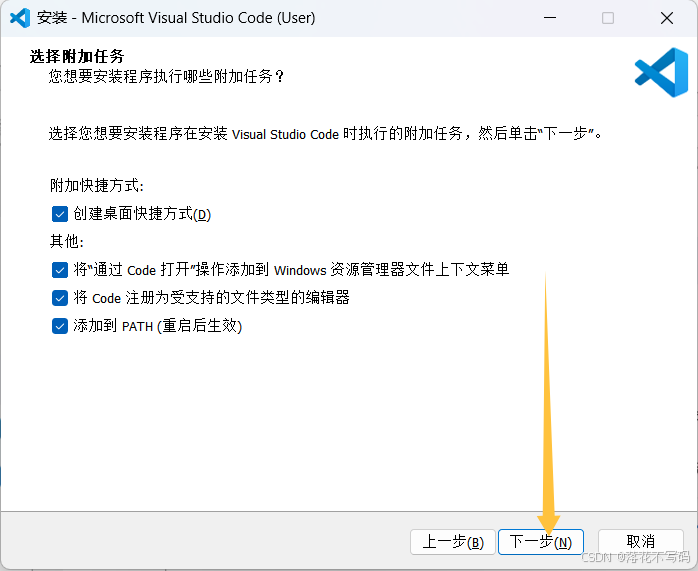Screen dimensions: 698x571
Task: Click the disabled maximize window icon
Action: tap(608, 18)
